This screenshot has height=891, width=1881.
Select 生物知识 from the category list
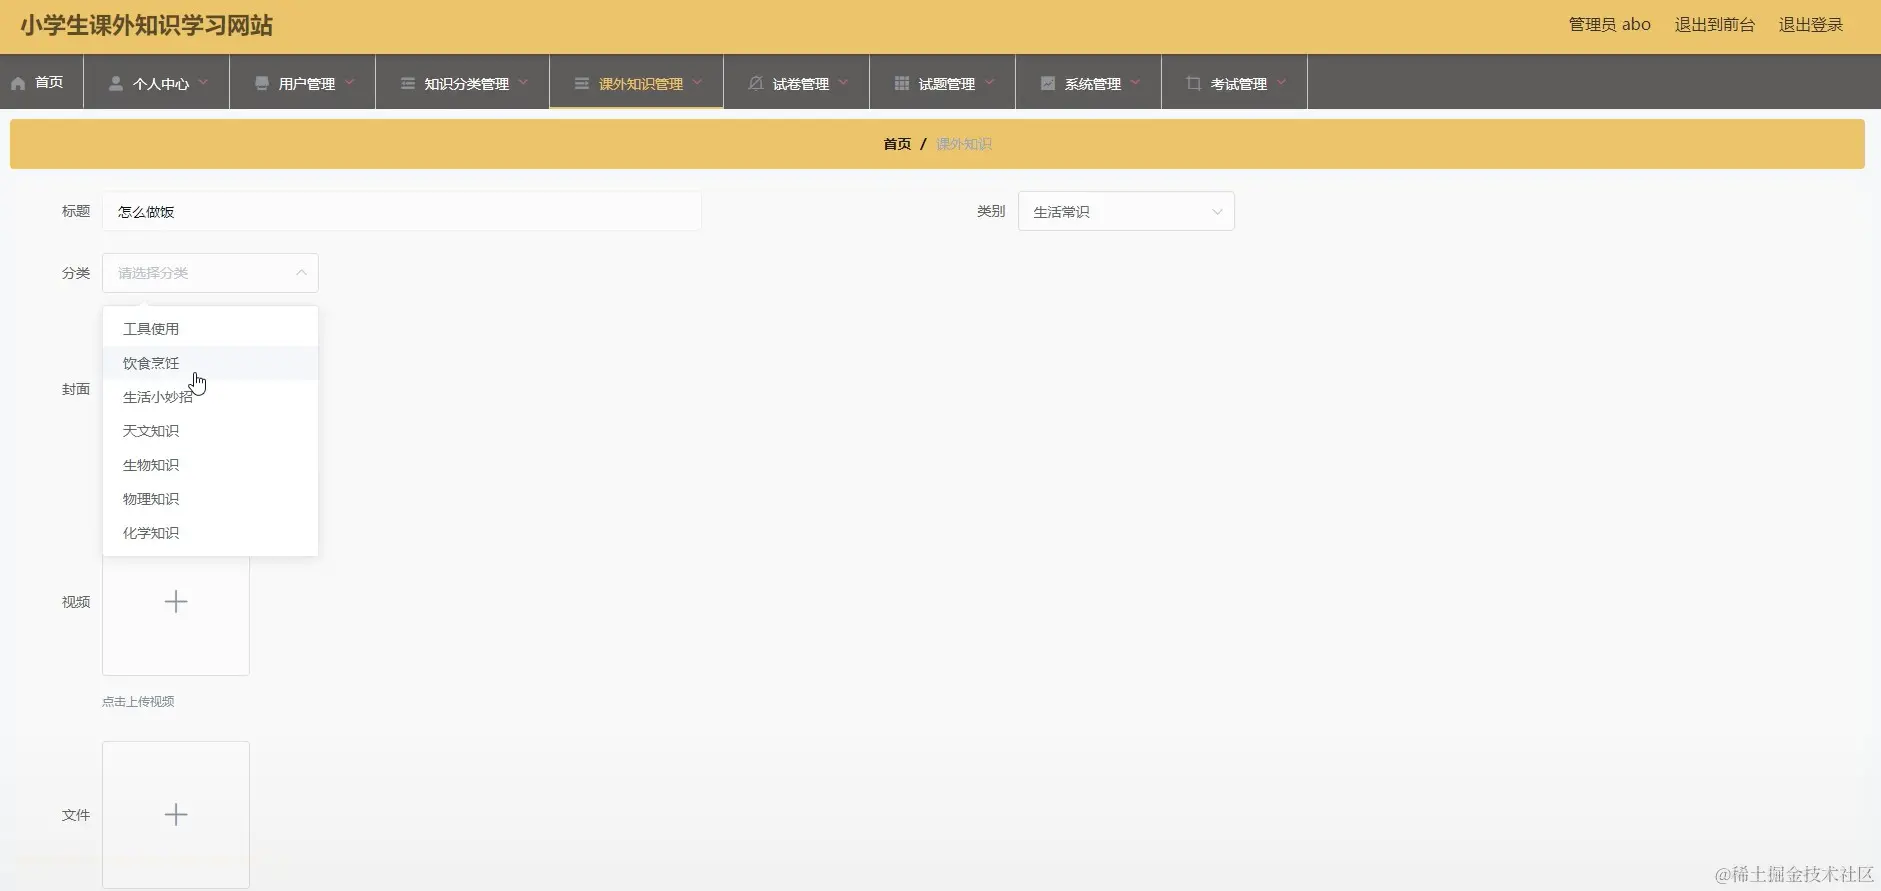pyautogui.click(x=210, y=465)
